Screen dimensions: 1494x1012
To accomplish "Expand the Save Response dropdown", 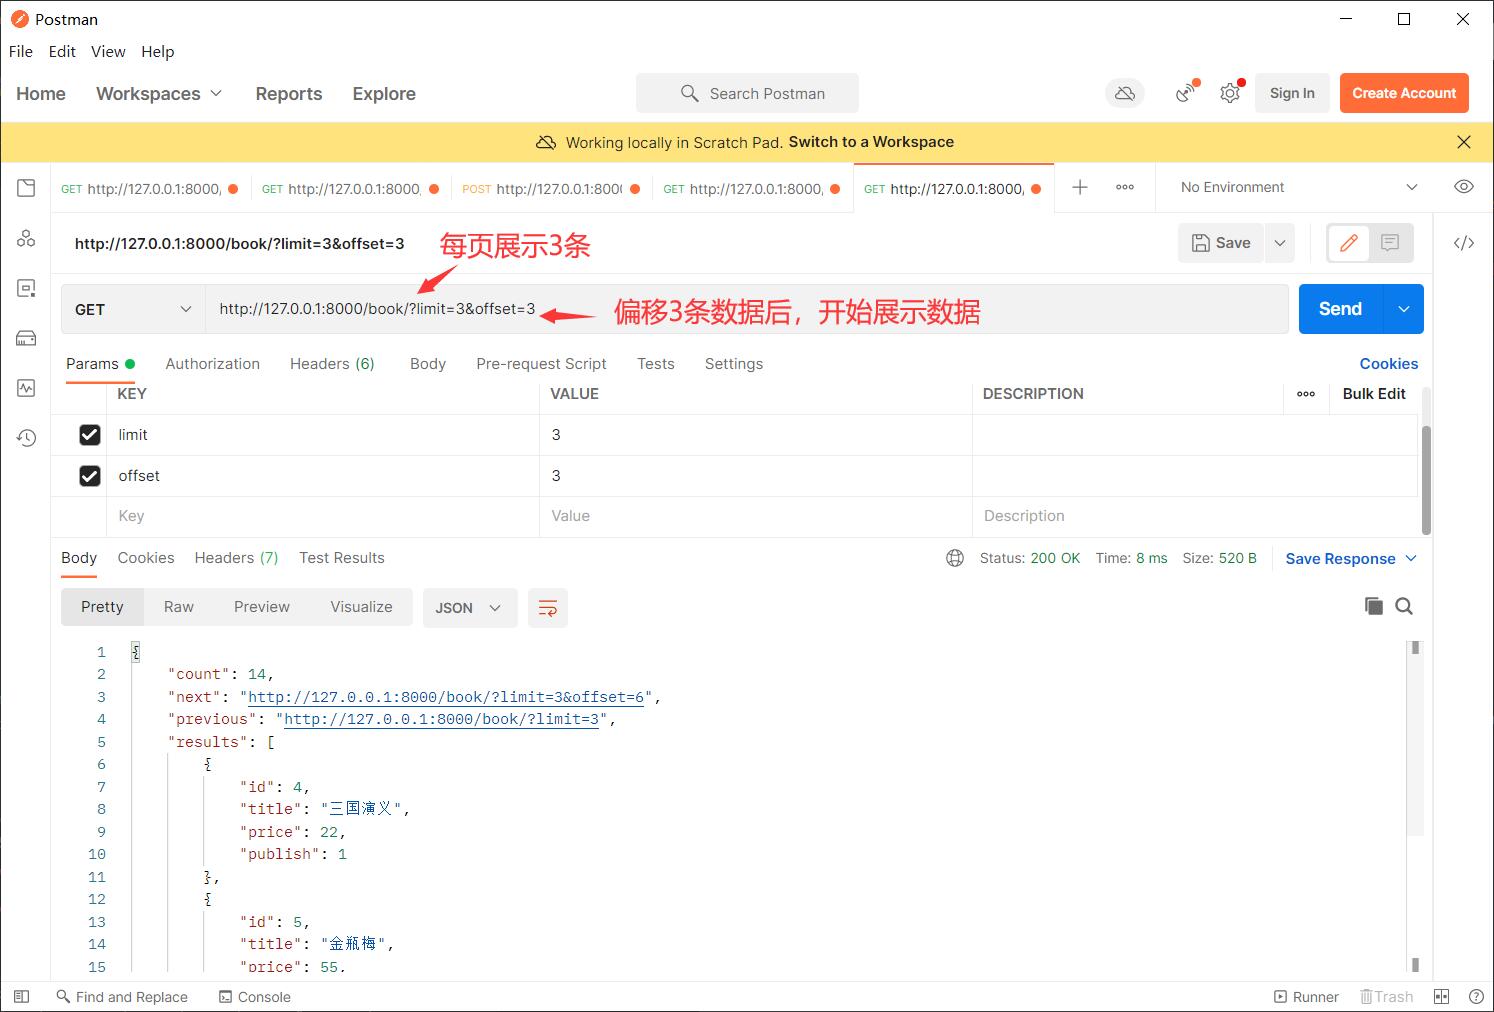I will [1351, 558].
